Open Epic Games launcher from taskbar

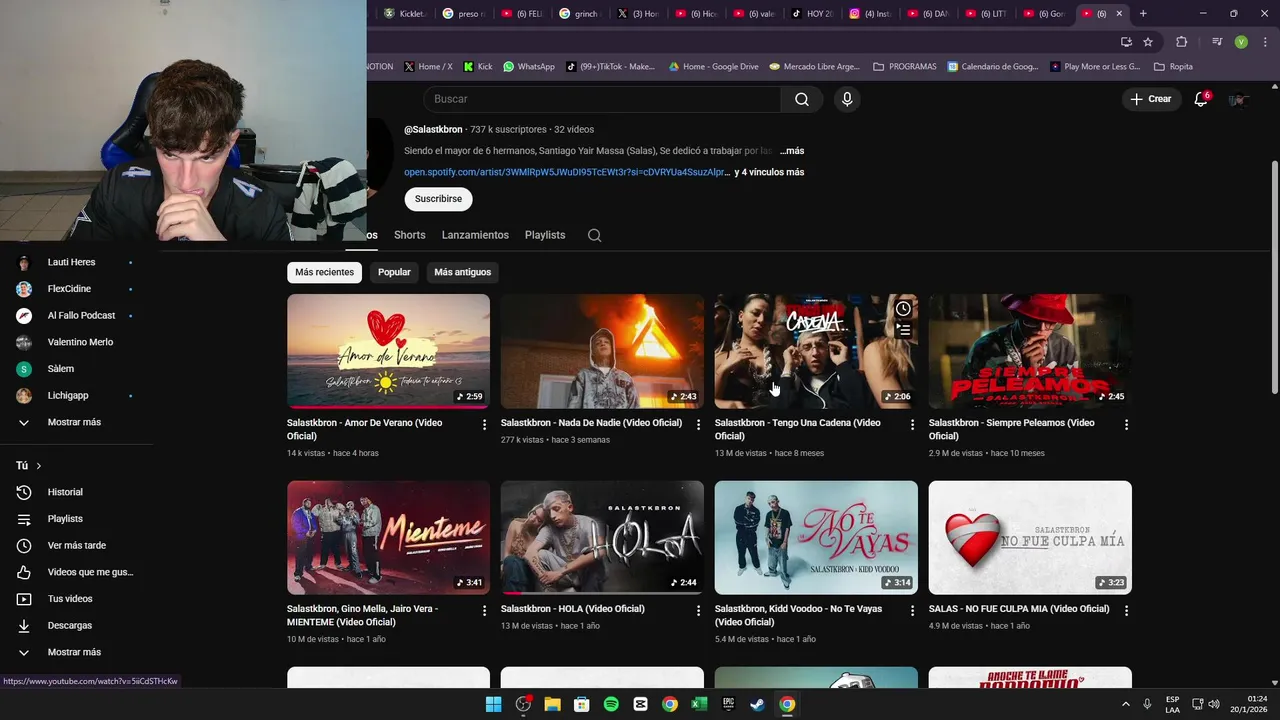pos(729,704)
